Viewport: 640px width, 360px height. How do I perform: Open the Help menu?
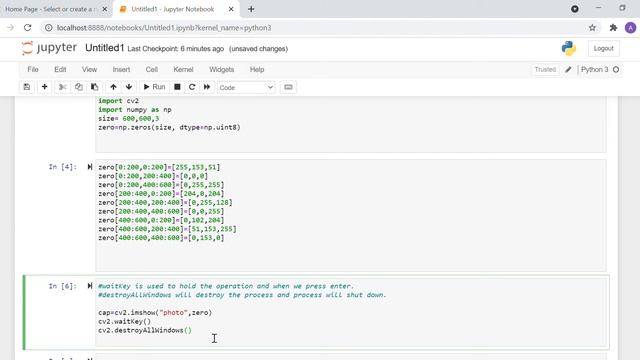257,69
